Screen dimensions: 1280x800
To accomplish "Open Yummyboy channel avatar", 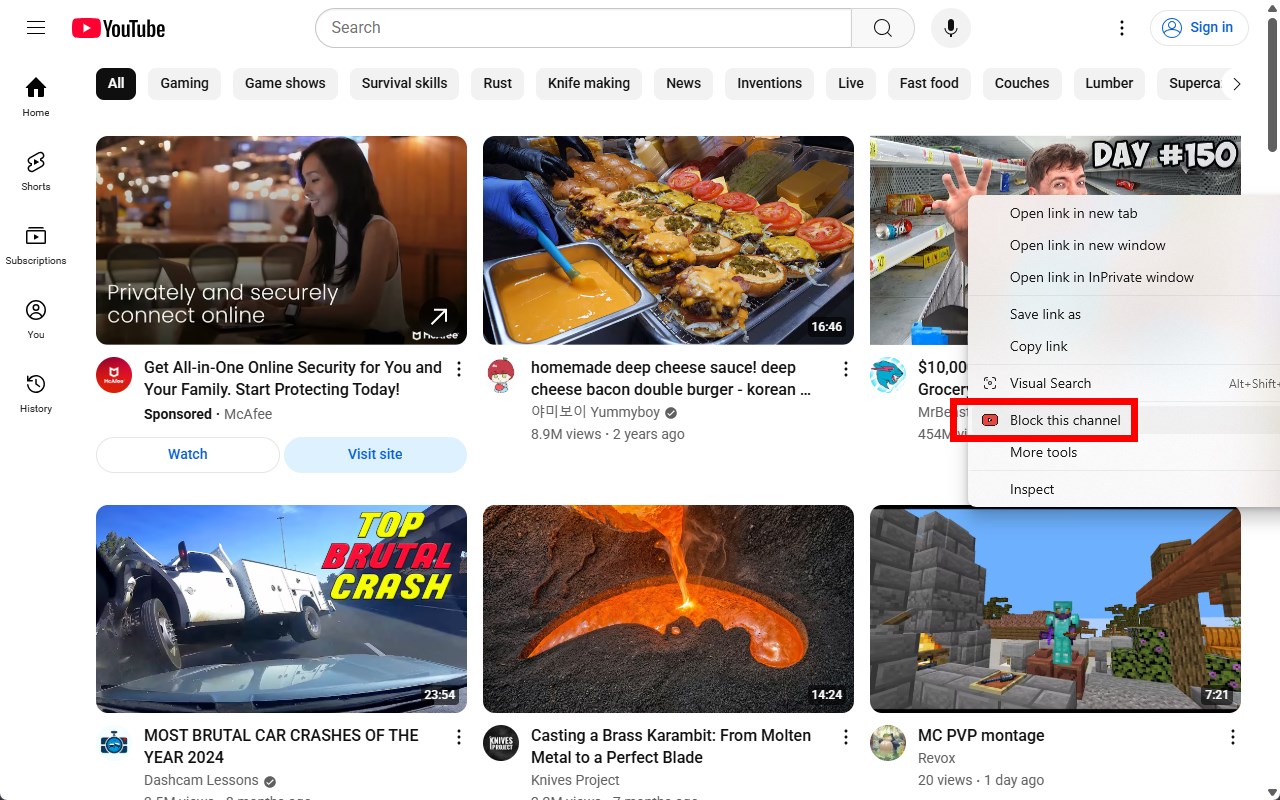I will tap(501, 376).
